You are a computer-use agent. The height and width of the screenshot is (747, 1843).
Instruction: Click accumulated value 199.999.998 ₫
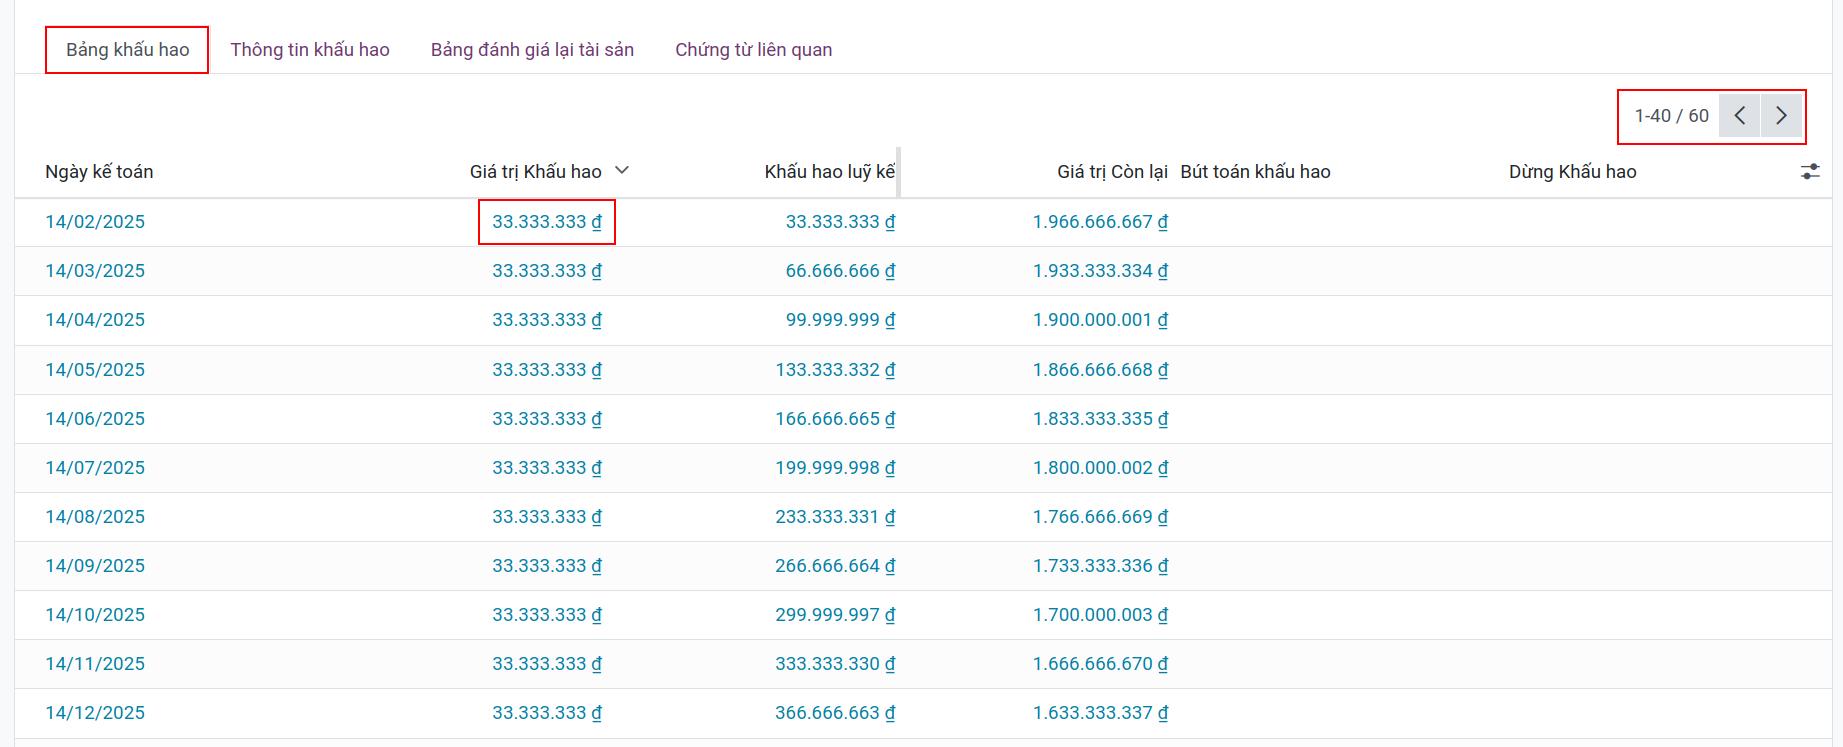pyautogui.click(x=834, y=468)
